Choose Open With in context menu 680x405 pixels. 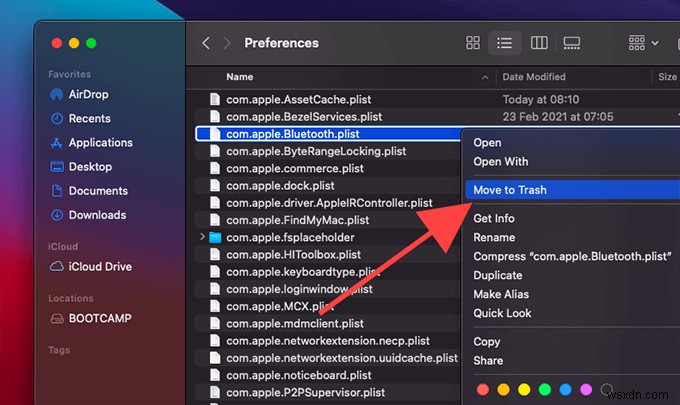point(500,162)
